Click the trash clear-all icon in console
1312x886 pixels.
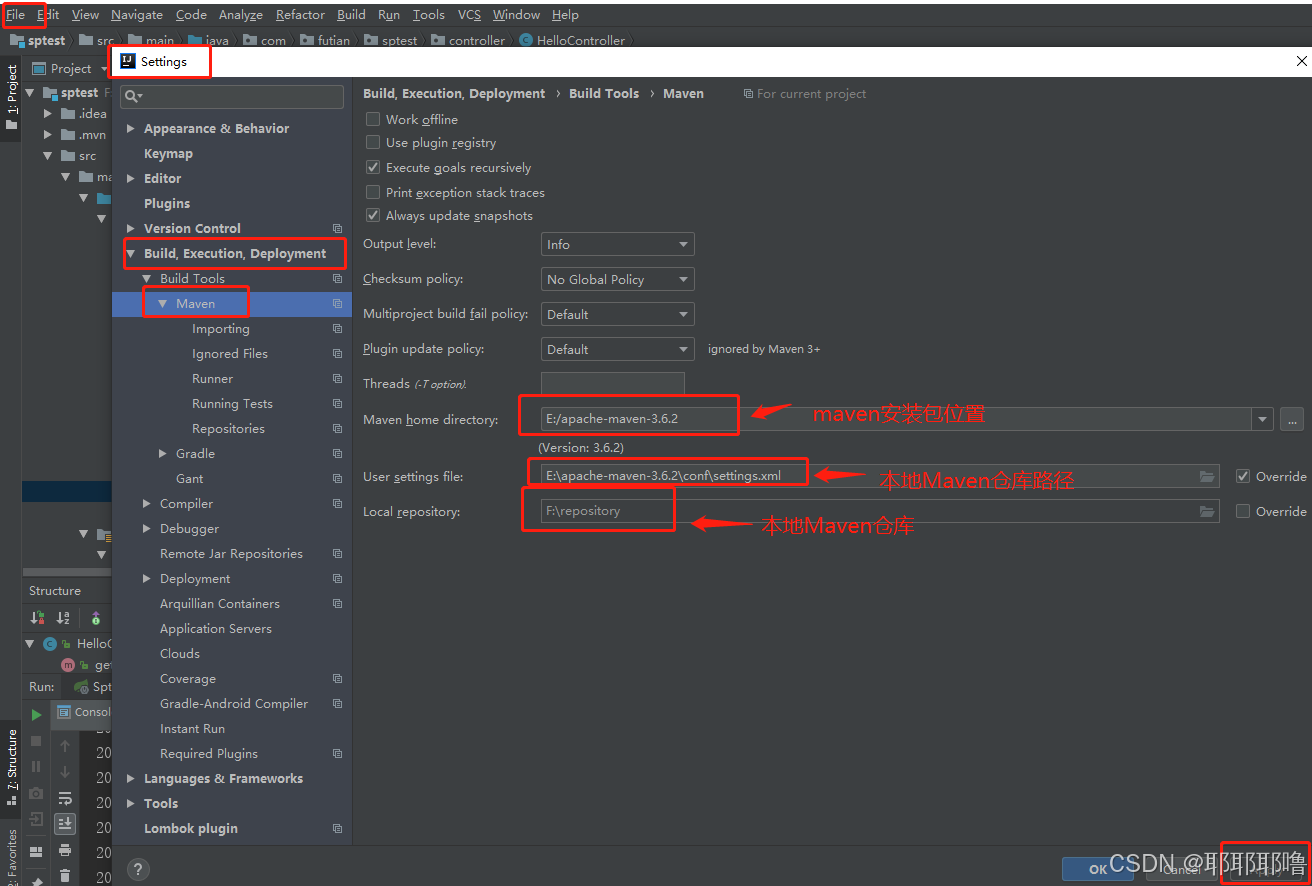[x=65, y=876]
